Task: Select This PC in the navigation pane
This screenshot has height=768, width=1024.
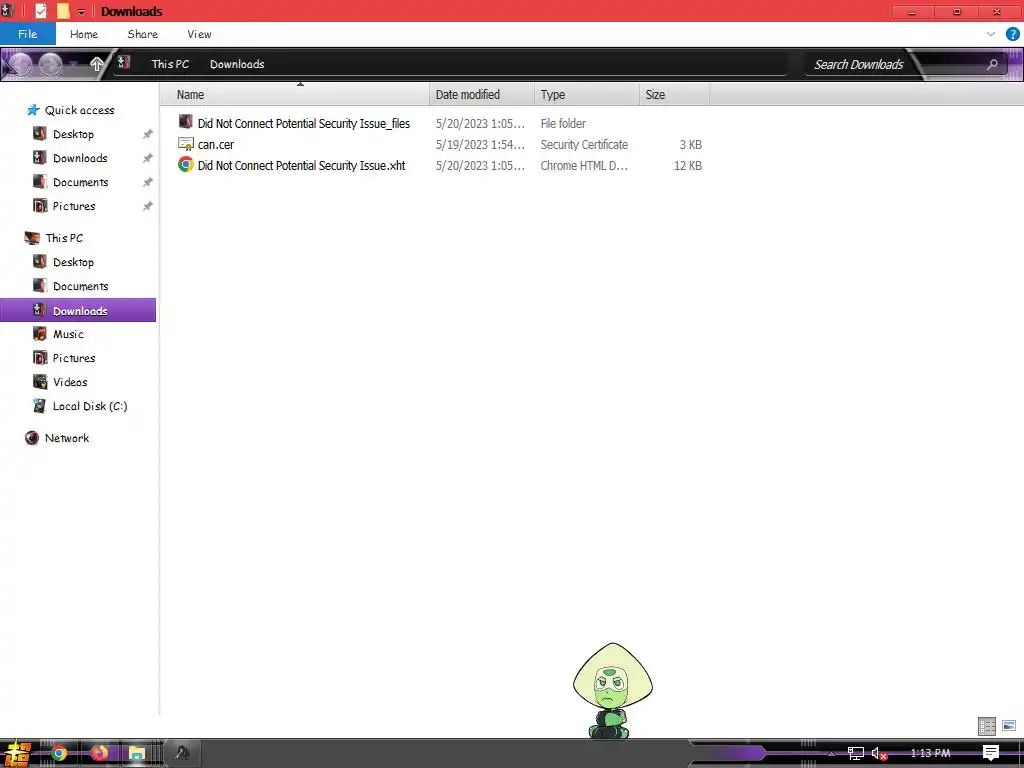Action: [x=64, y=238]
